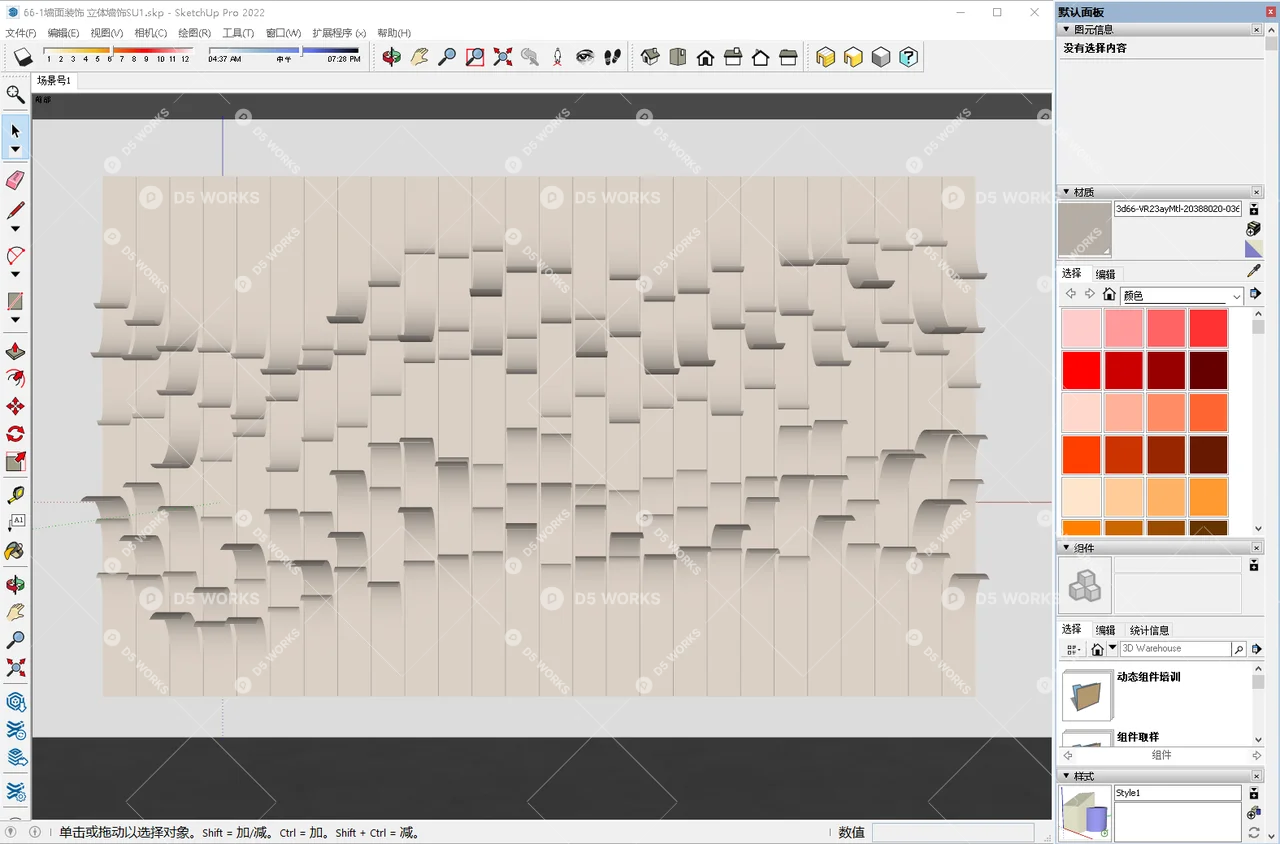The image size is (1280, 844).
Task: Toggle shadows in the shadow toolbar
Action: coord(23,57)
